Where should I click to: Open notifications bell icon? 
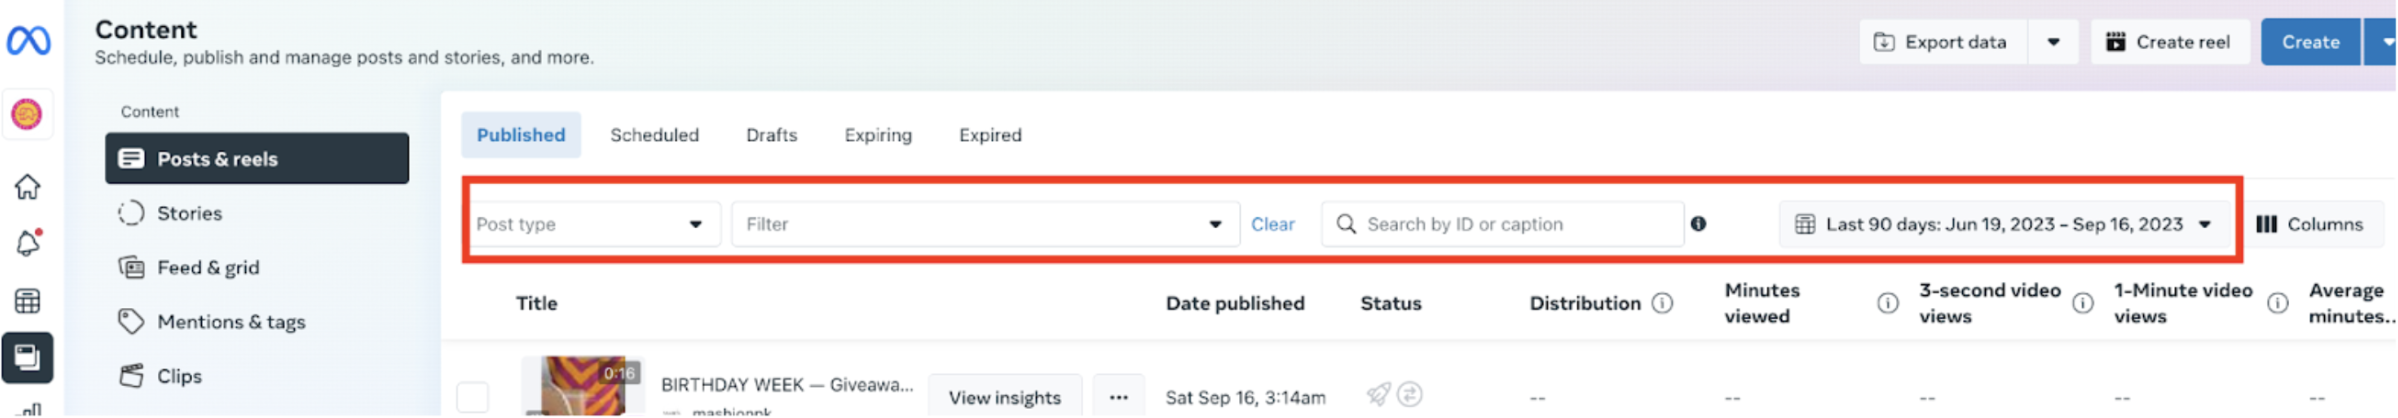28,243
